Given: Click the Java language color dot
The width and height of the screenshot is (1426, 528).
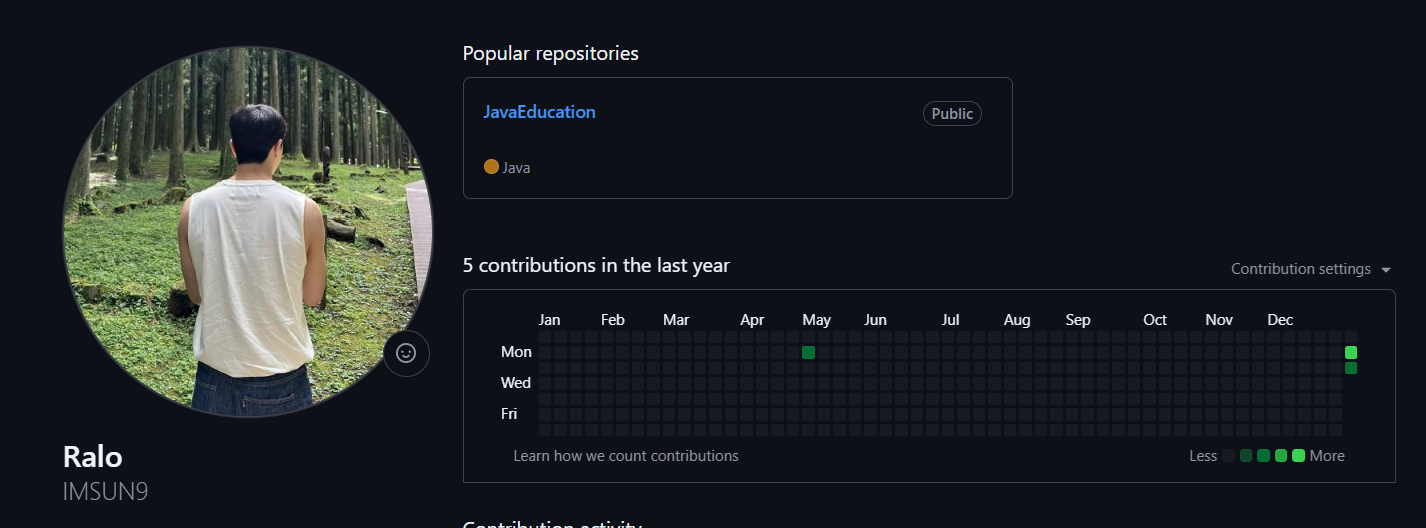Looking at the screenshot, I should pyautogui.click(x=491, y=167).
